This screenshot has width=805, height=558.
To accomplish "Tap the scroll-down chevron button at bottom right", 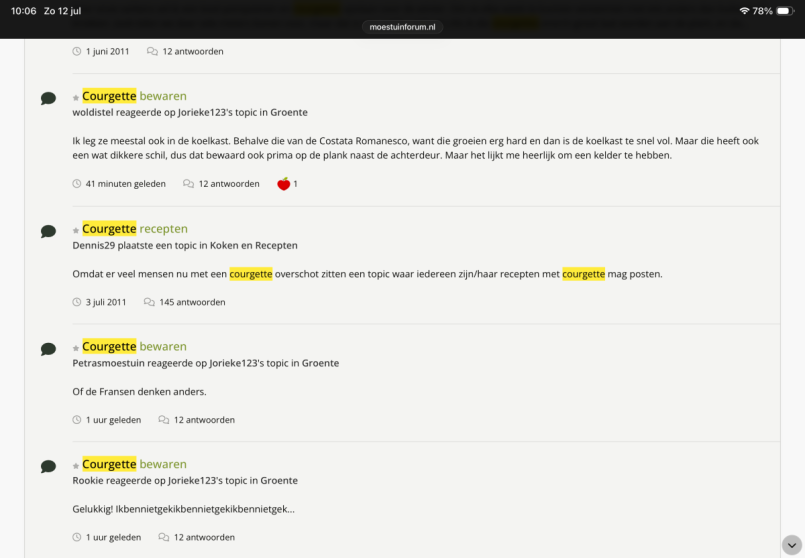I will pos(792,545).
